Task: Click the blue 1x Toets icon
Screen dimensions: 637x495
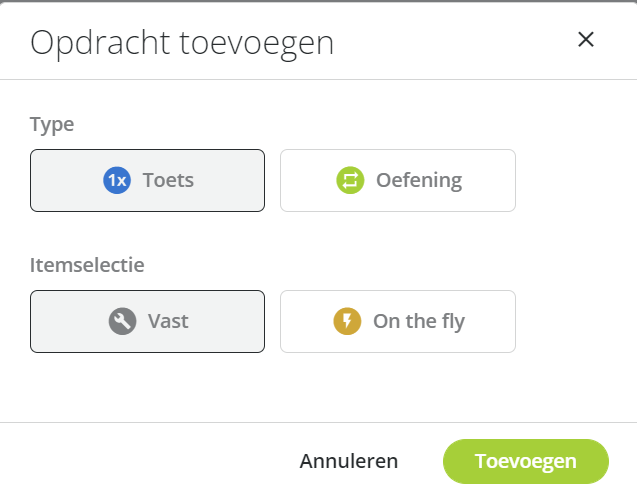Action: click(117, 180)
